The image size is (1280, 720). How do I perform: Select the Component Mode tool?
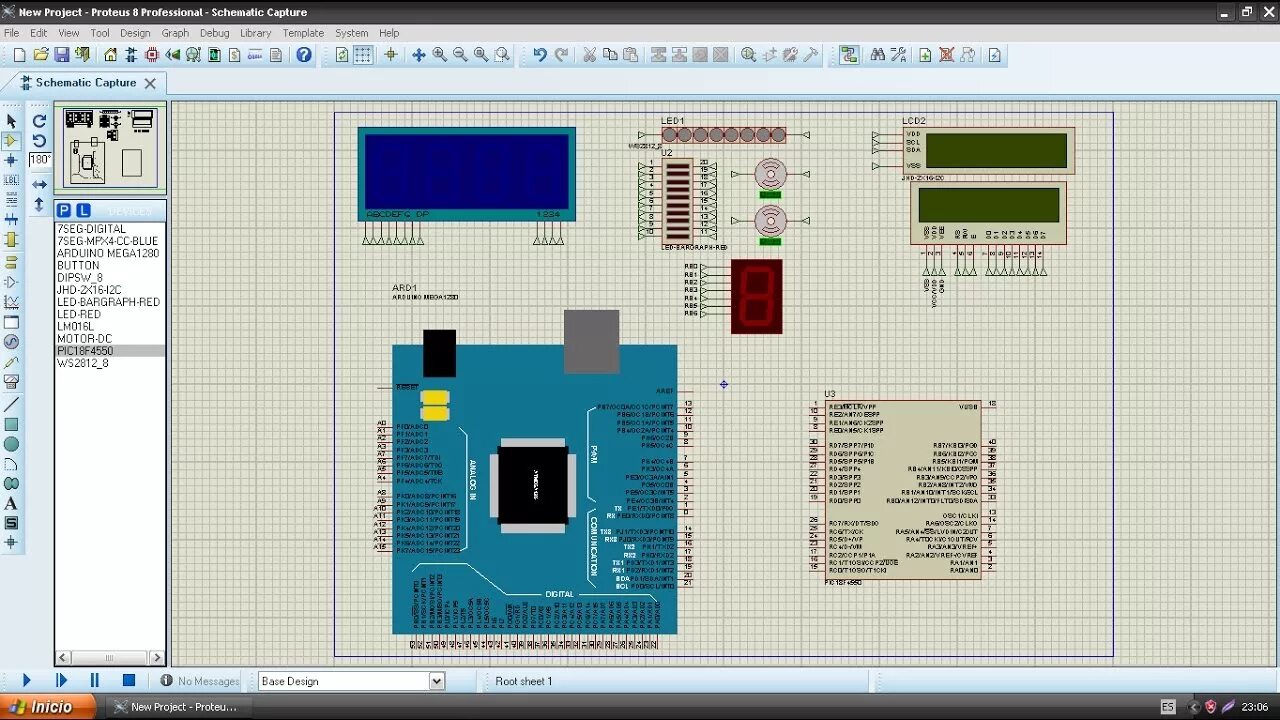point(11,141)
